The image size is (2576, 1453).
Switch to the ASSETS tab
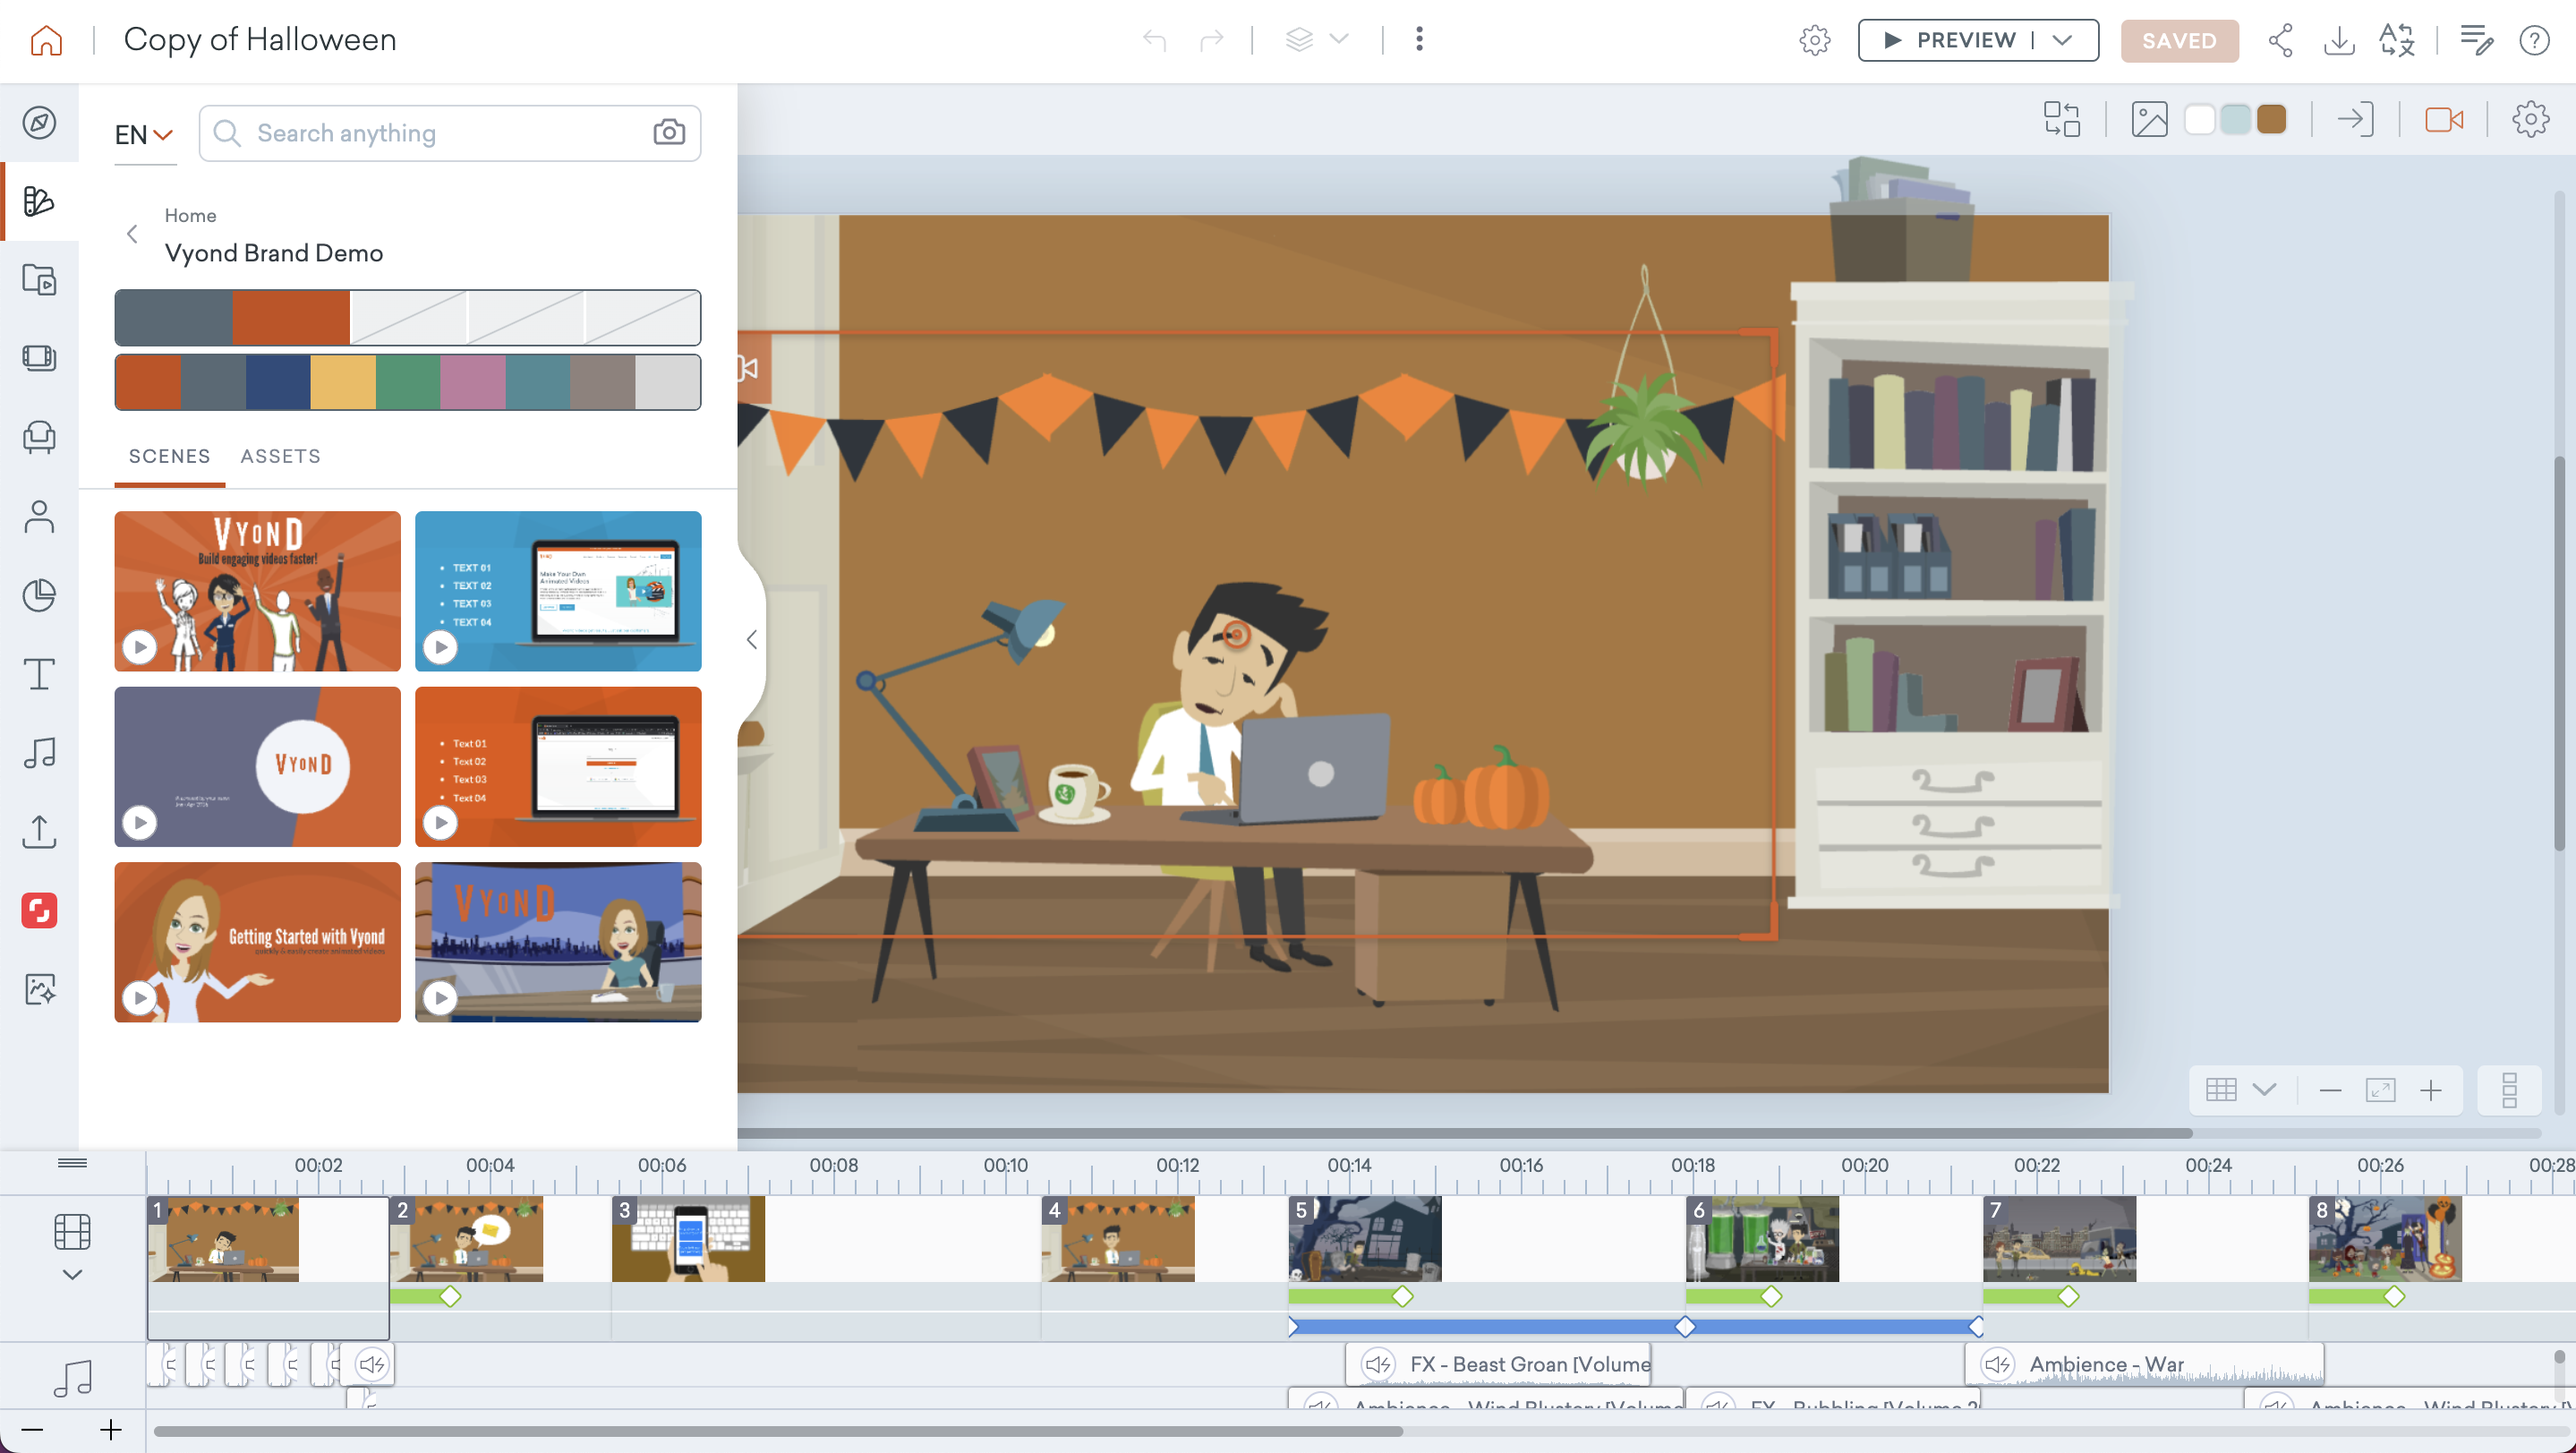click(x=280, y=456)
